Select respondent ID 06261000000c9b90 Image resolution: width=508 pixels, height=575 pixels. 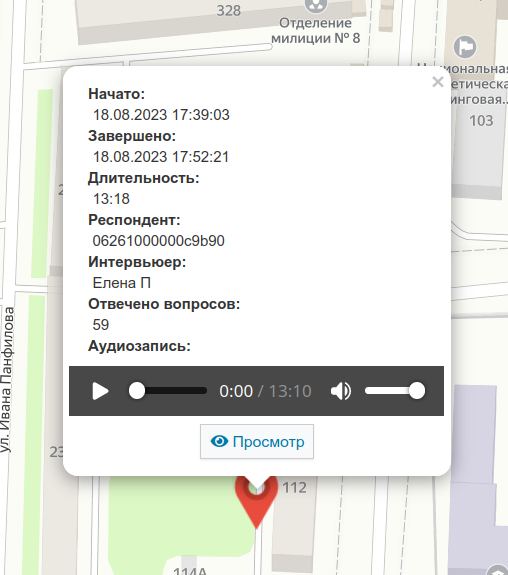[158, 241]
